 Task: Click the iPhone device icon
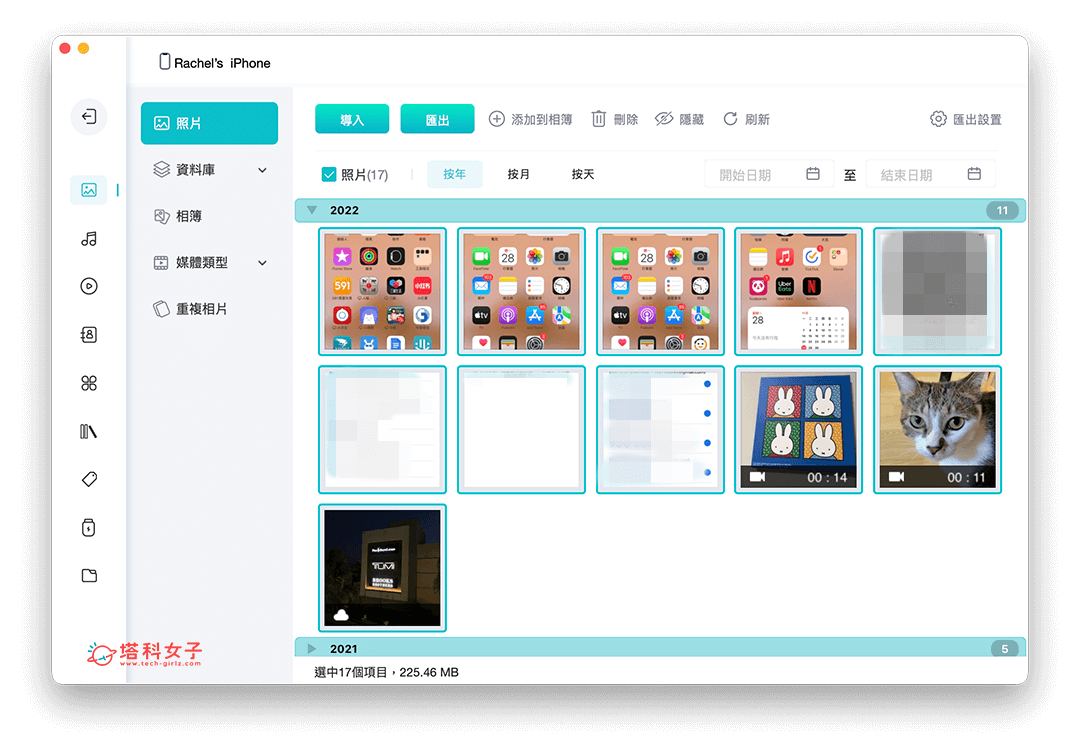click(x=165, y=62)
